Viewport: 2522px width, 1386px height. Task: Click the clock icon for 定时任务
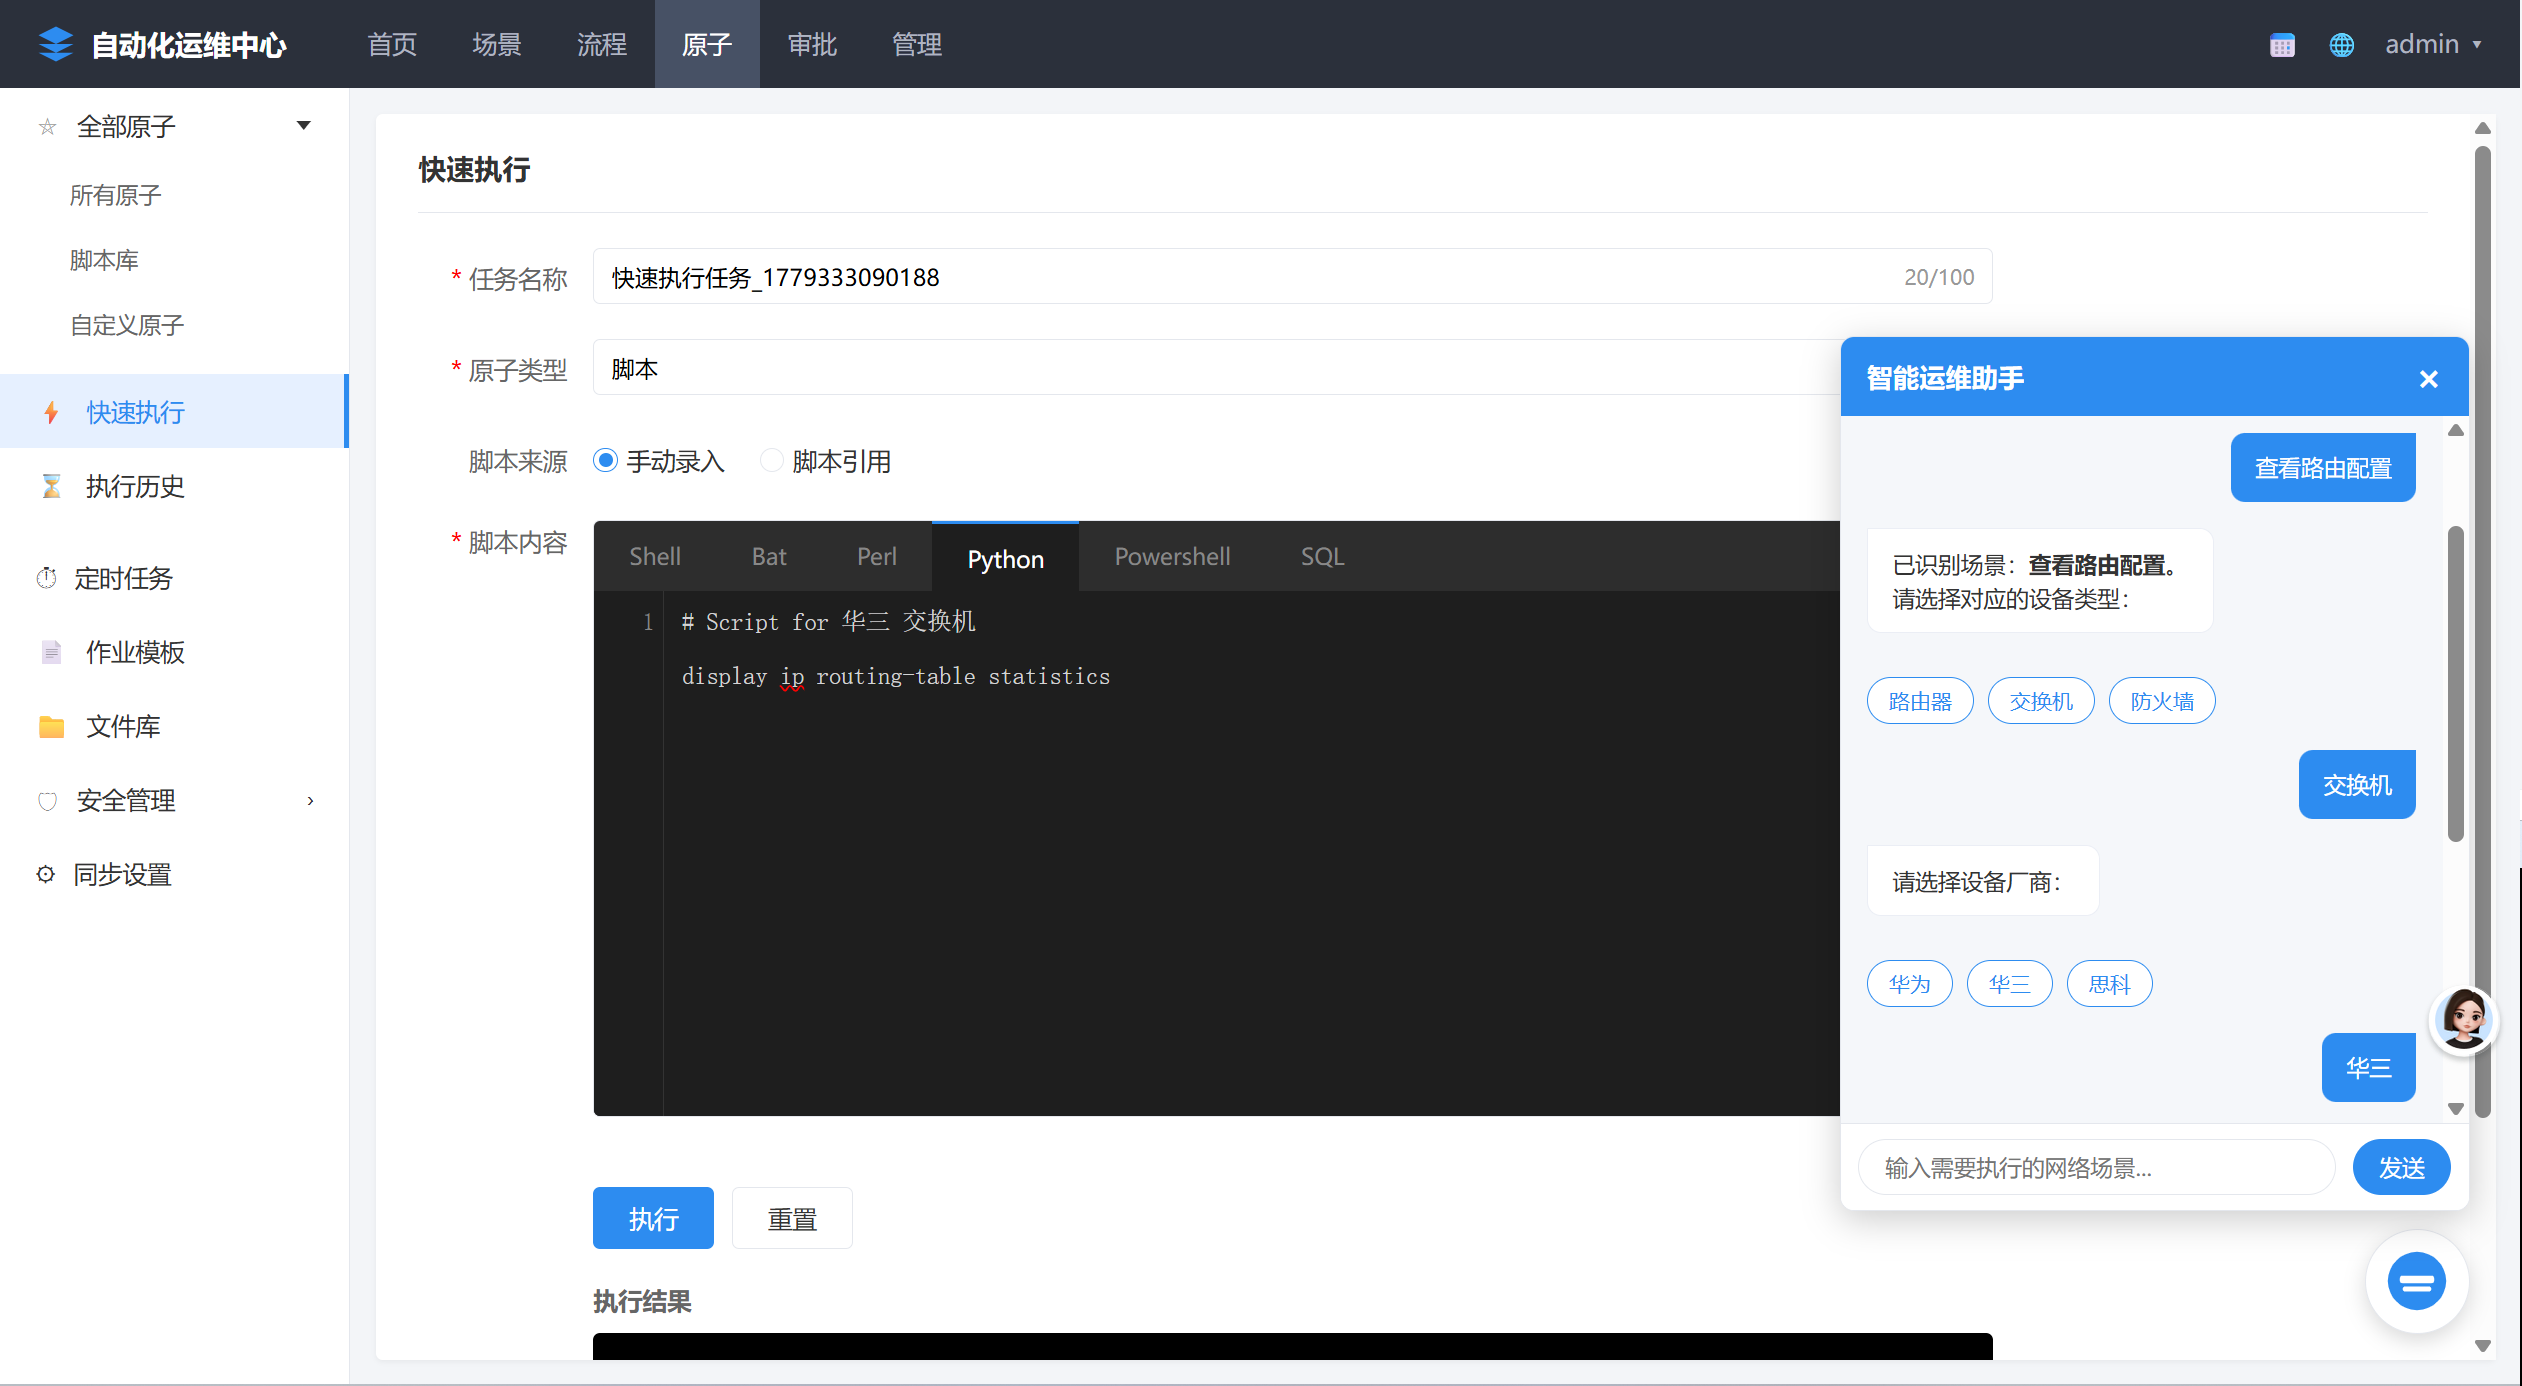[x=46, y=578]
